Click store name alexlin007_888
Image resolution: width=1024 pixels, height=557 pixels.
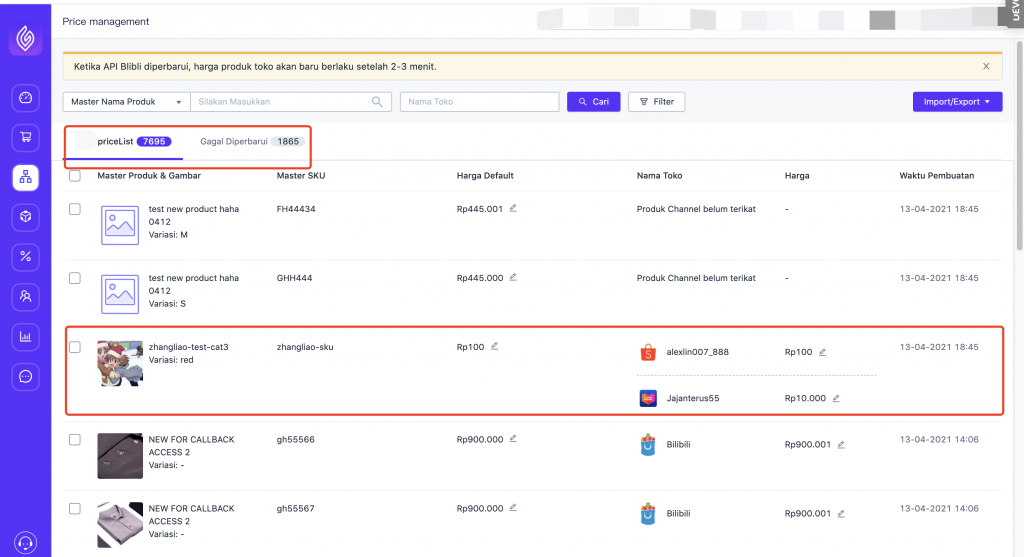point(697,352)
